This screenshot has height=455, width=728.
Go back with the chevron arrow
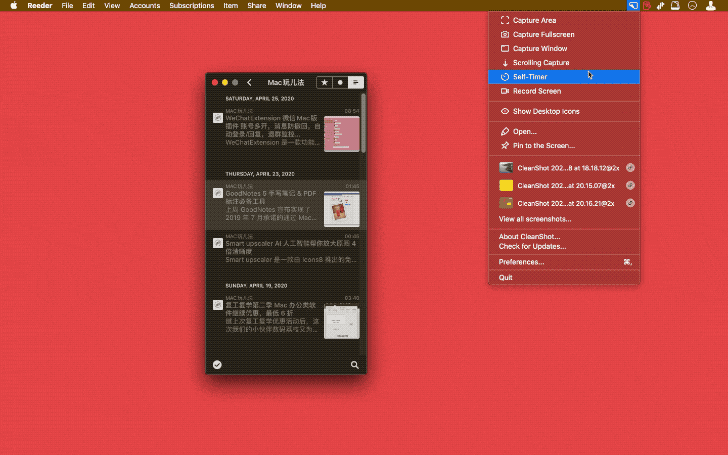(249, 83)
